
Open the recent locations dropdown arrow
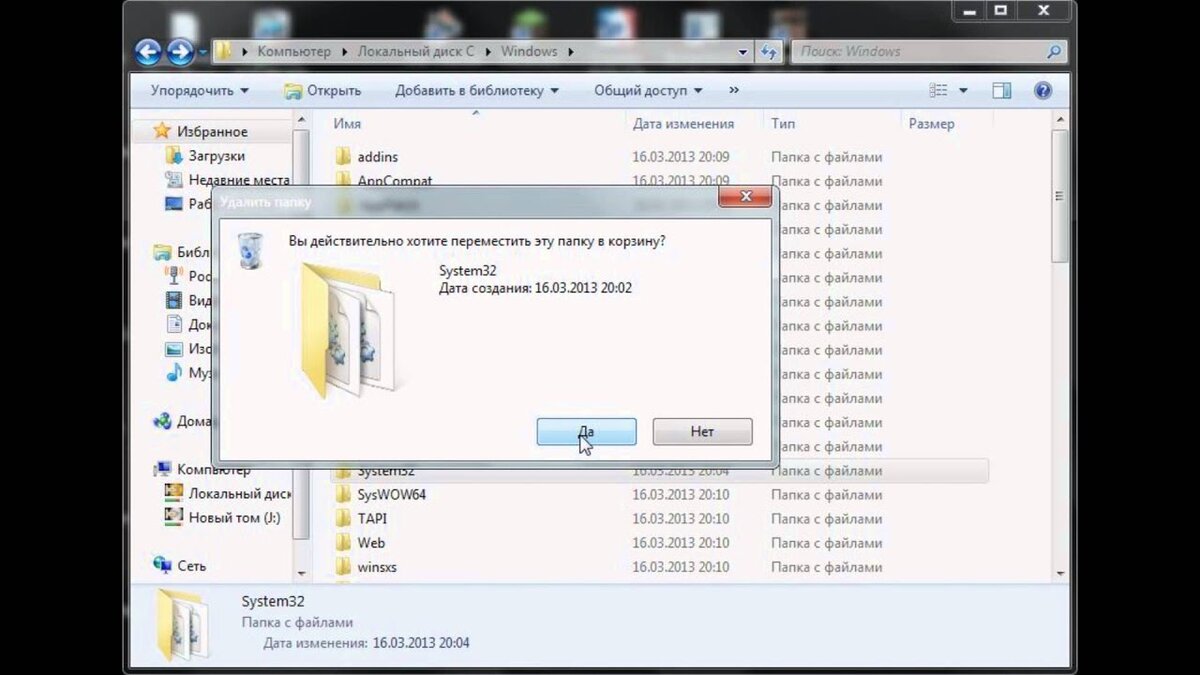click(x=203, y=52)
